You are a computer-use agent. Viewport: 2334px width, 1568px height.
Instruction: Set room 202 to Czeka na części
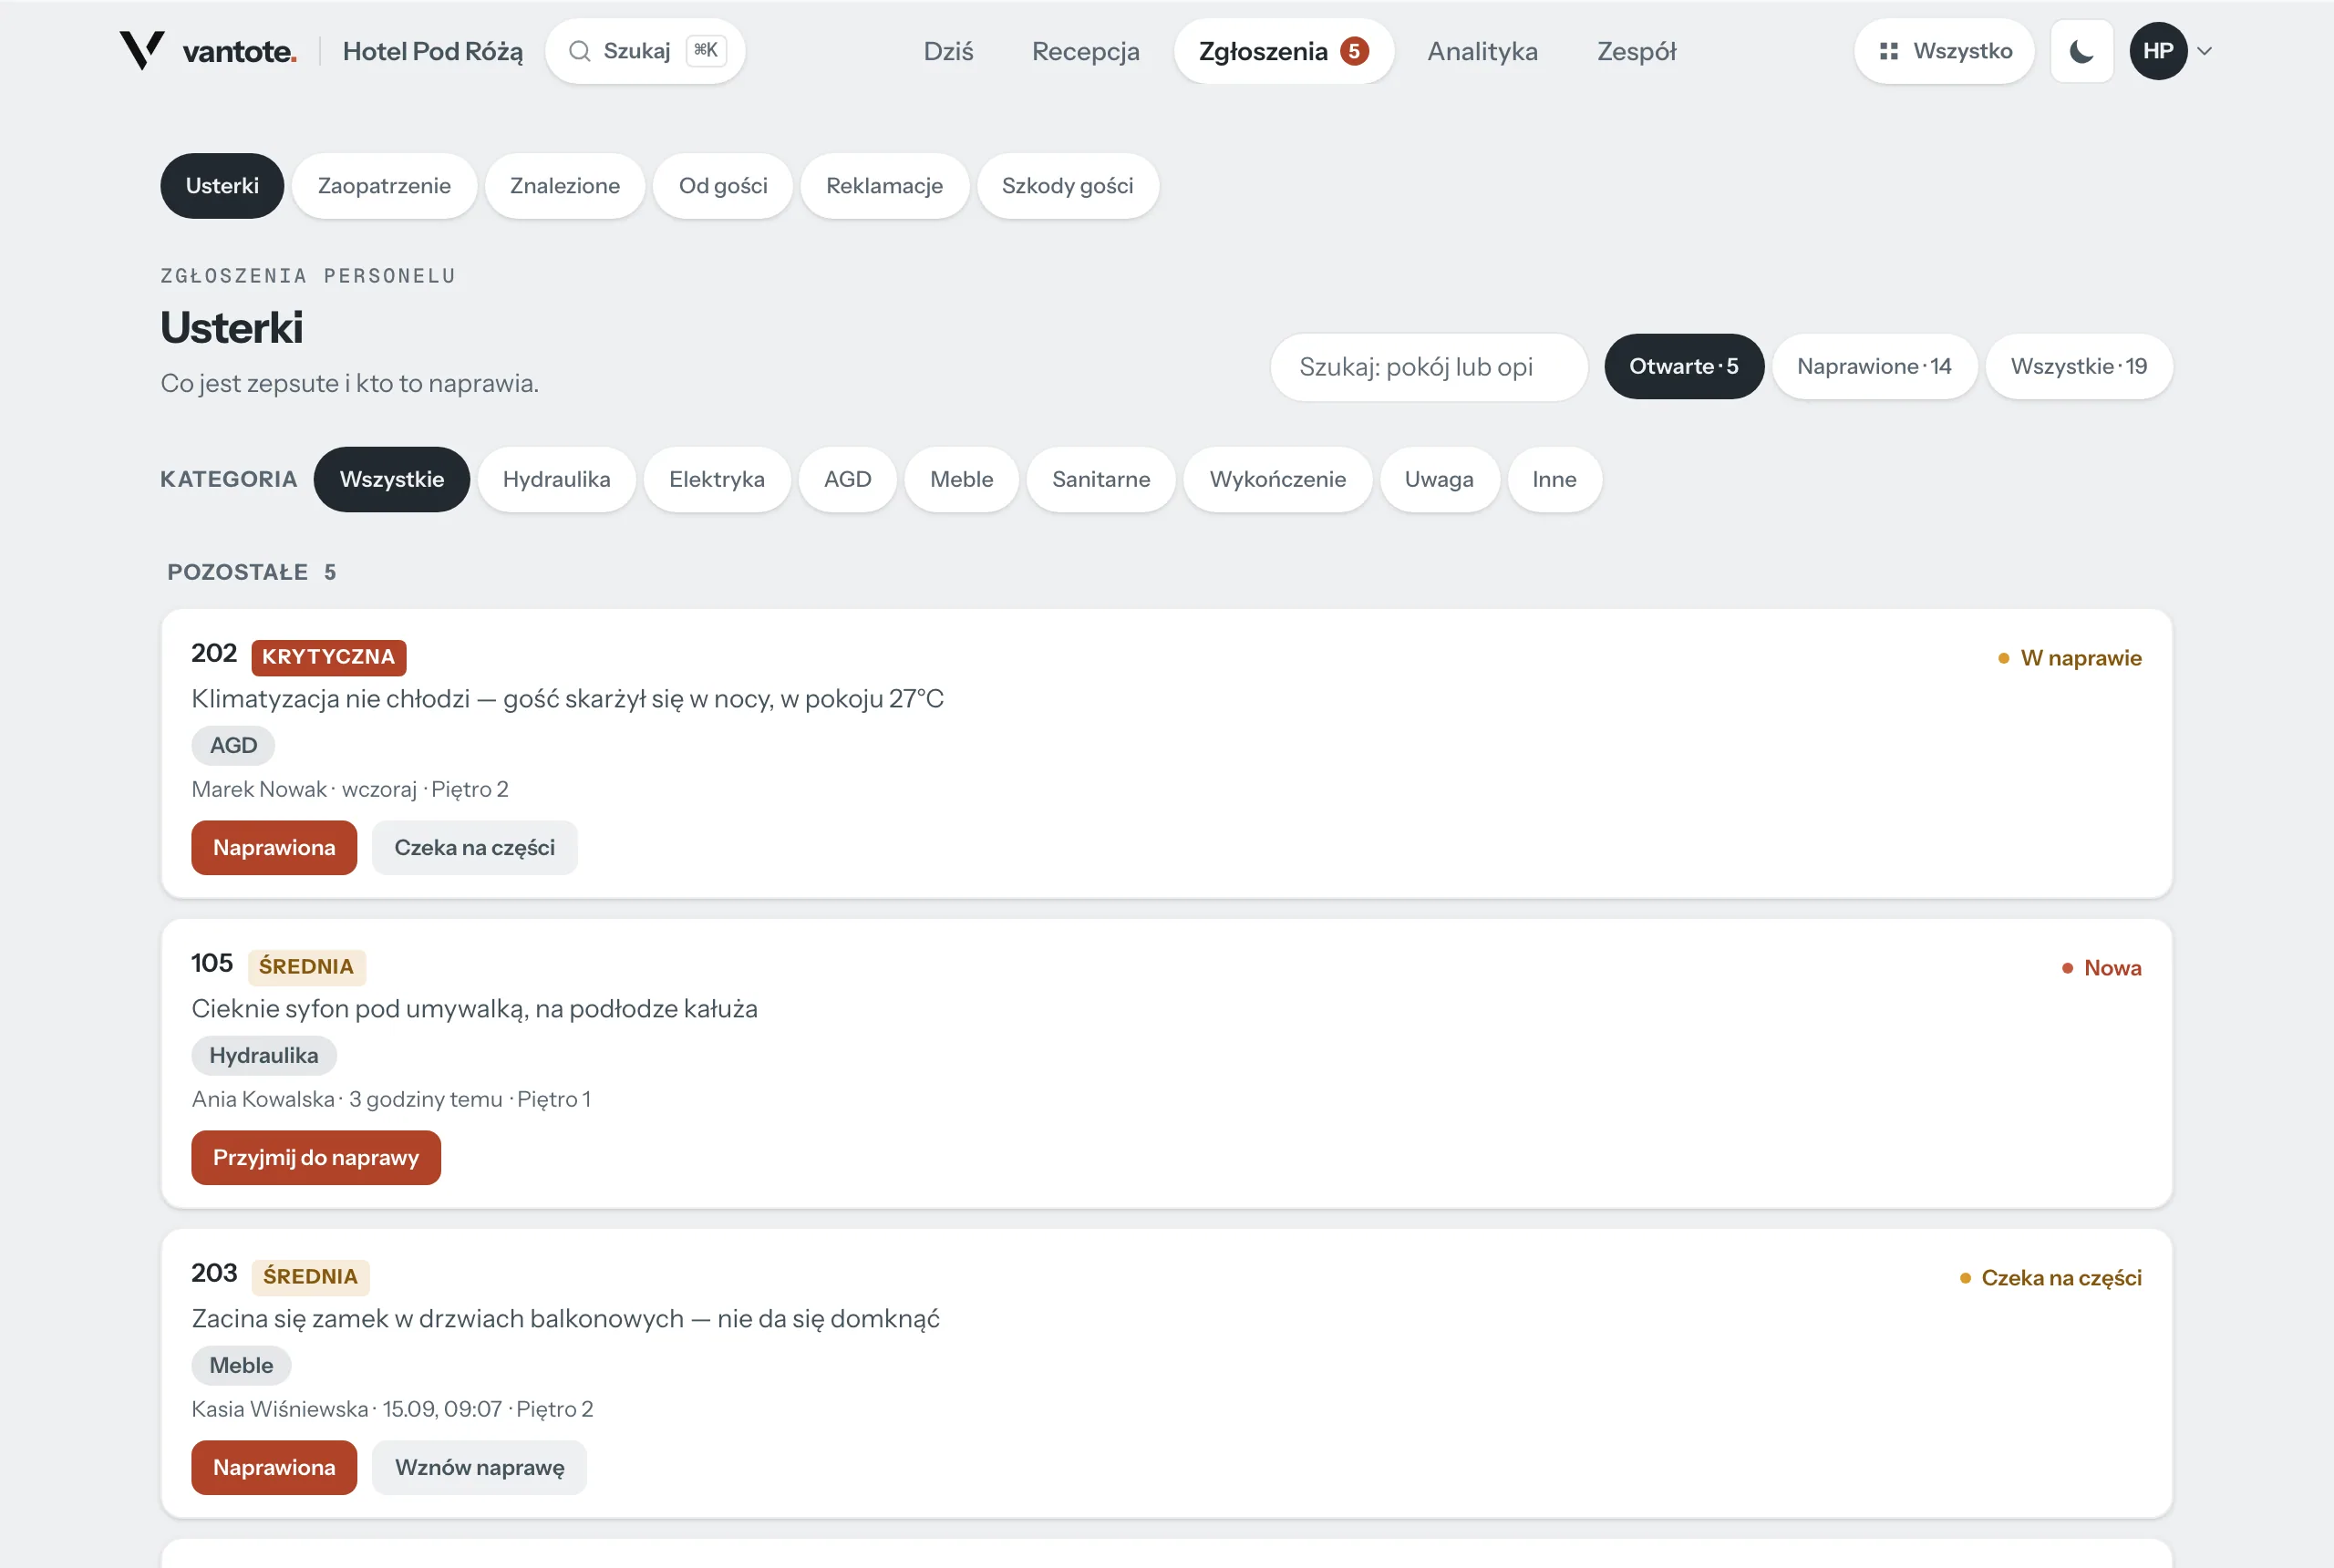pos(474,848)
